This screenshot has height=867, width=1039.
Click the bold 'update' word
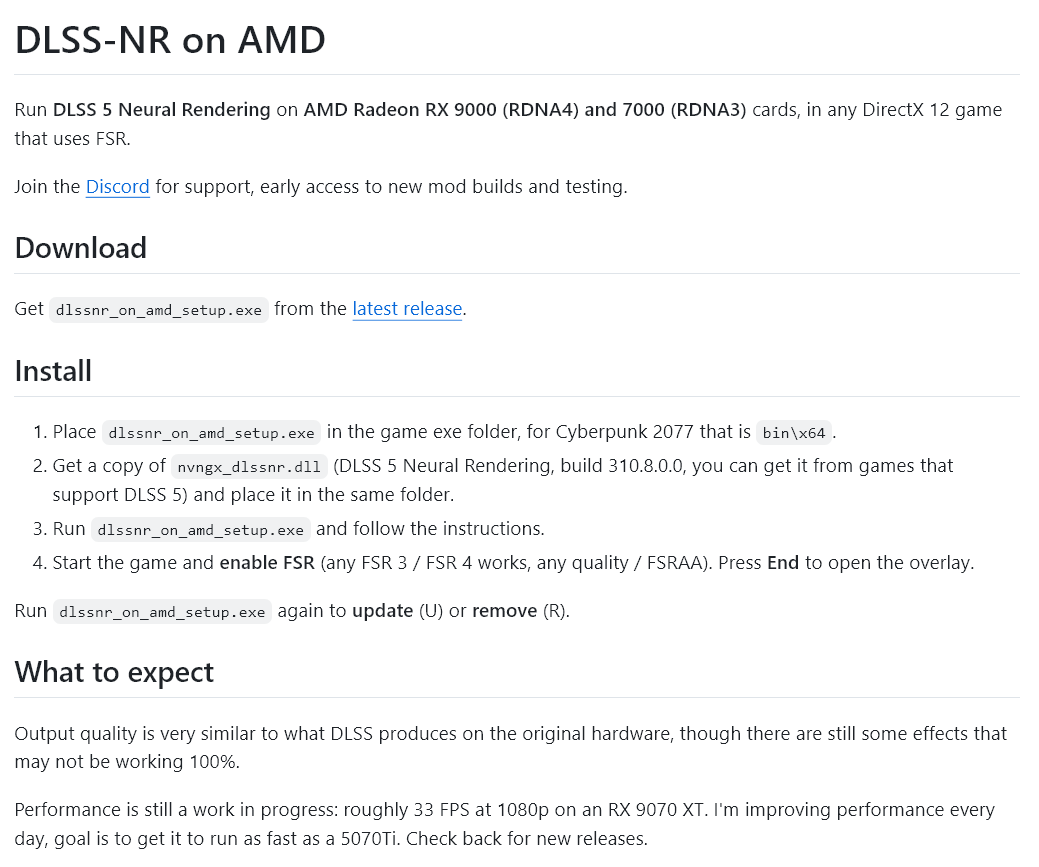click(382, 610)
